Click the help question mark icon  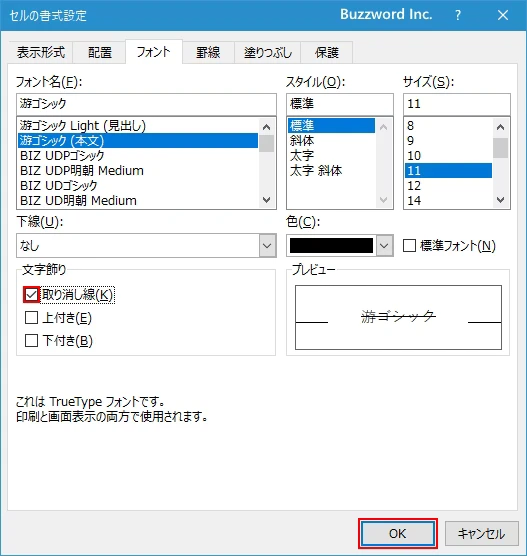[x=458, y=15]
